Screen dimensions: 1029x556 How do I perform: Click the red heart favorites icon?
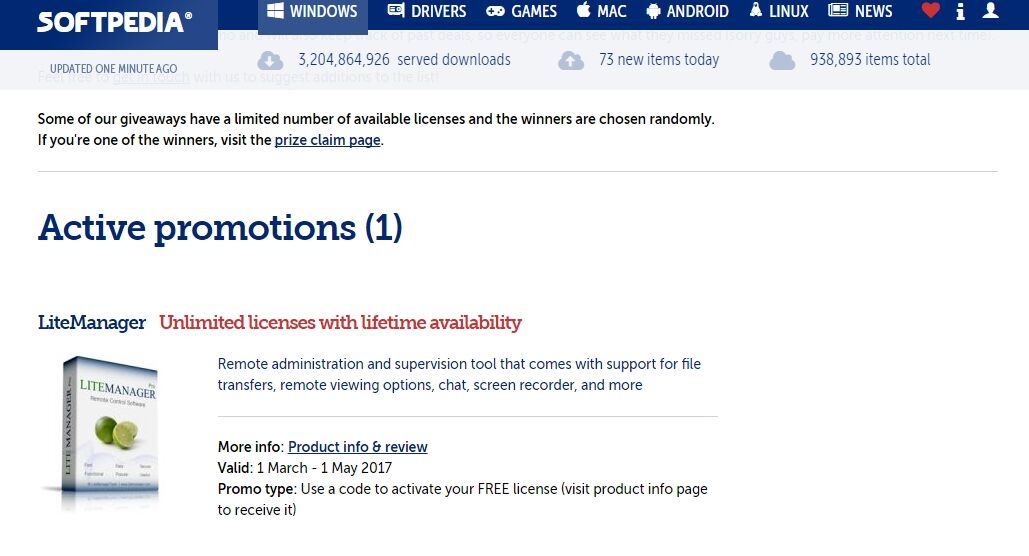[x=931, y=11]
